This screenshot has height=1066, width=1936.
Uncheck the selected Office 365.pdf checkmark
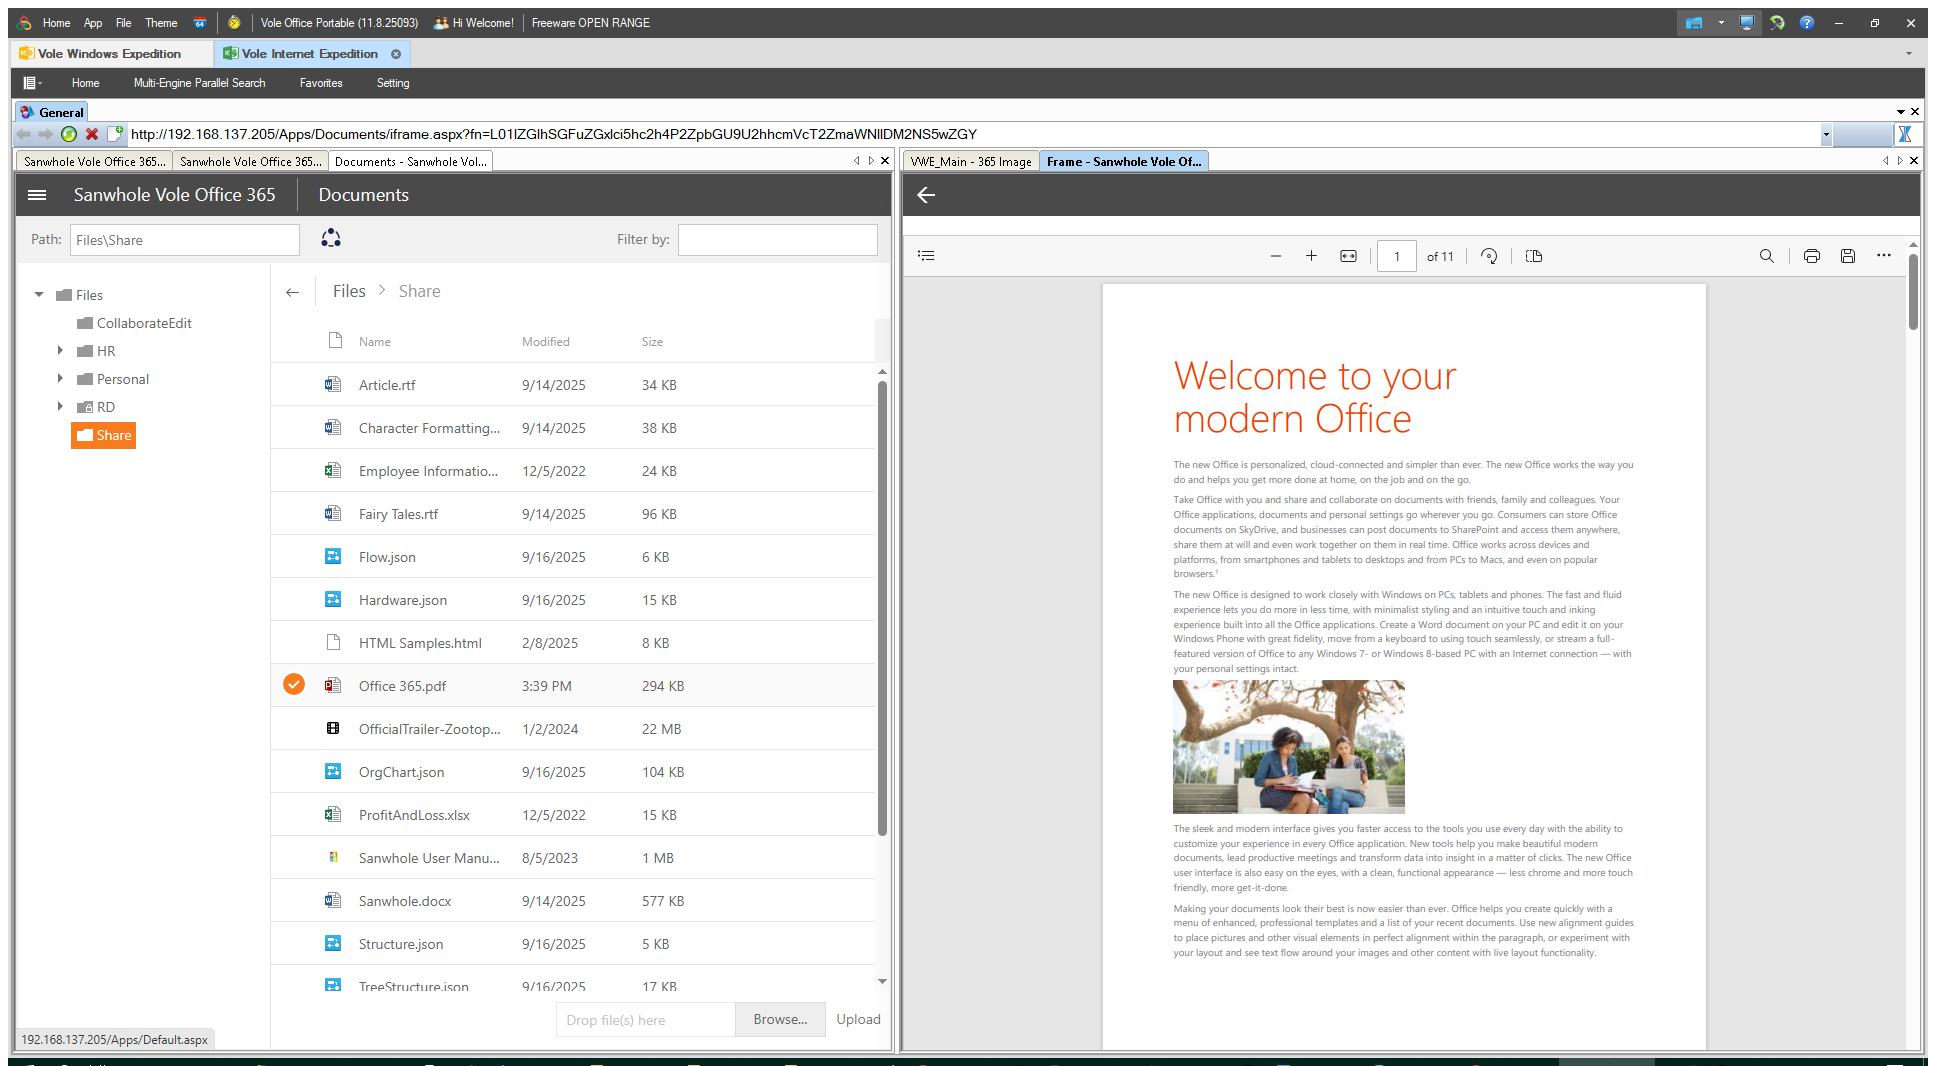pos(294,685)
